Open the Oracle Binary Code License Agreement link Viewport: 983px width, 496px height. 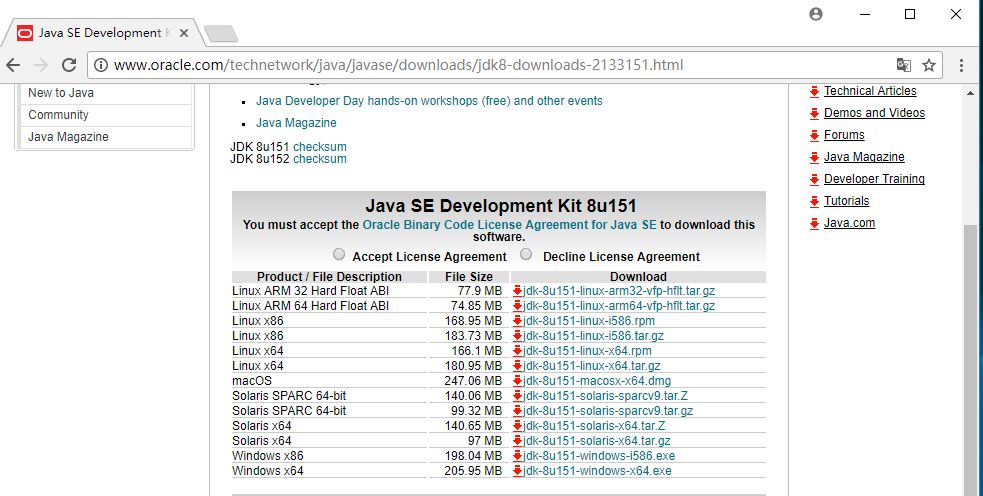click(x=509, y=225)
